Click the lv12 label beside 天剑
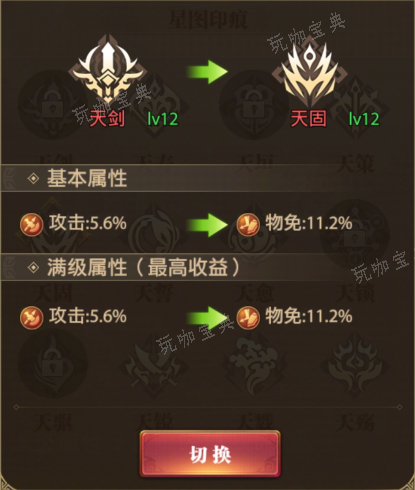 pyautogui.click(x=163, y=119)
